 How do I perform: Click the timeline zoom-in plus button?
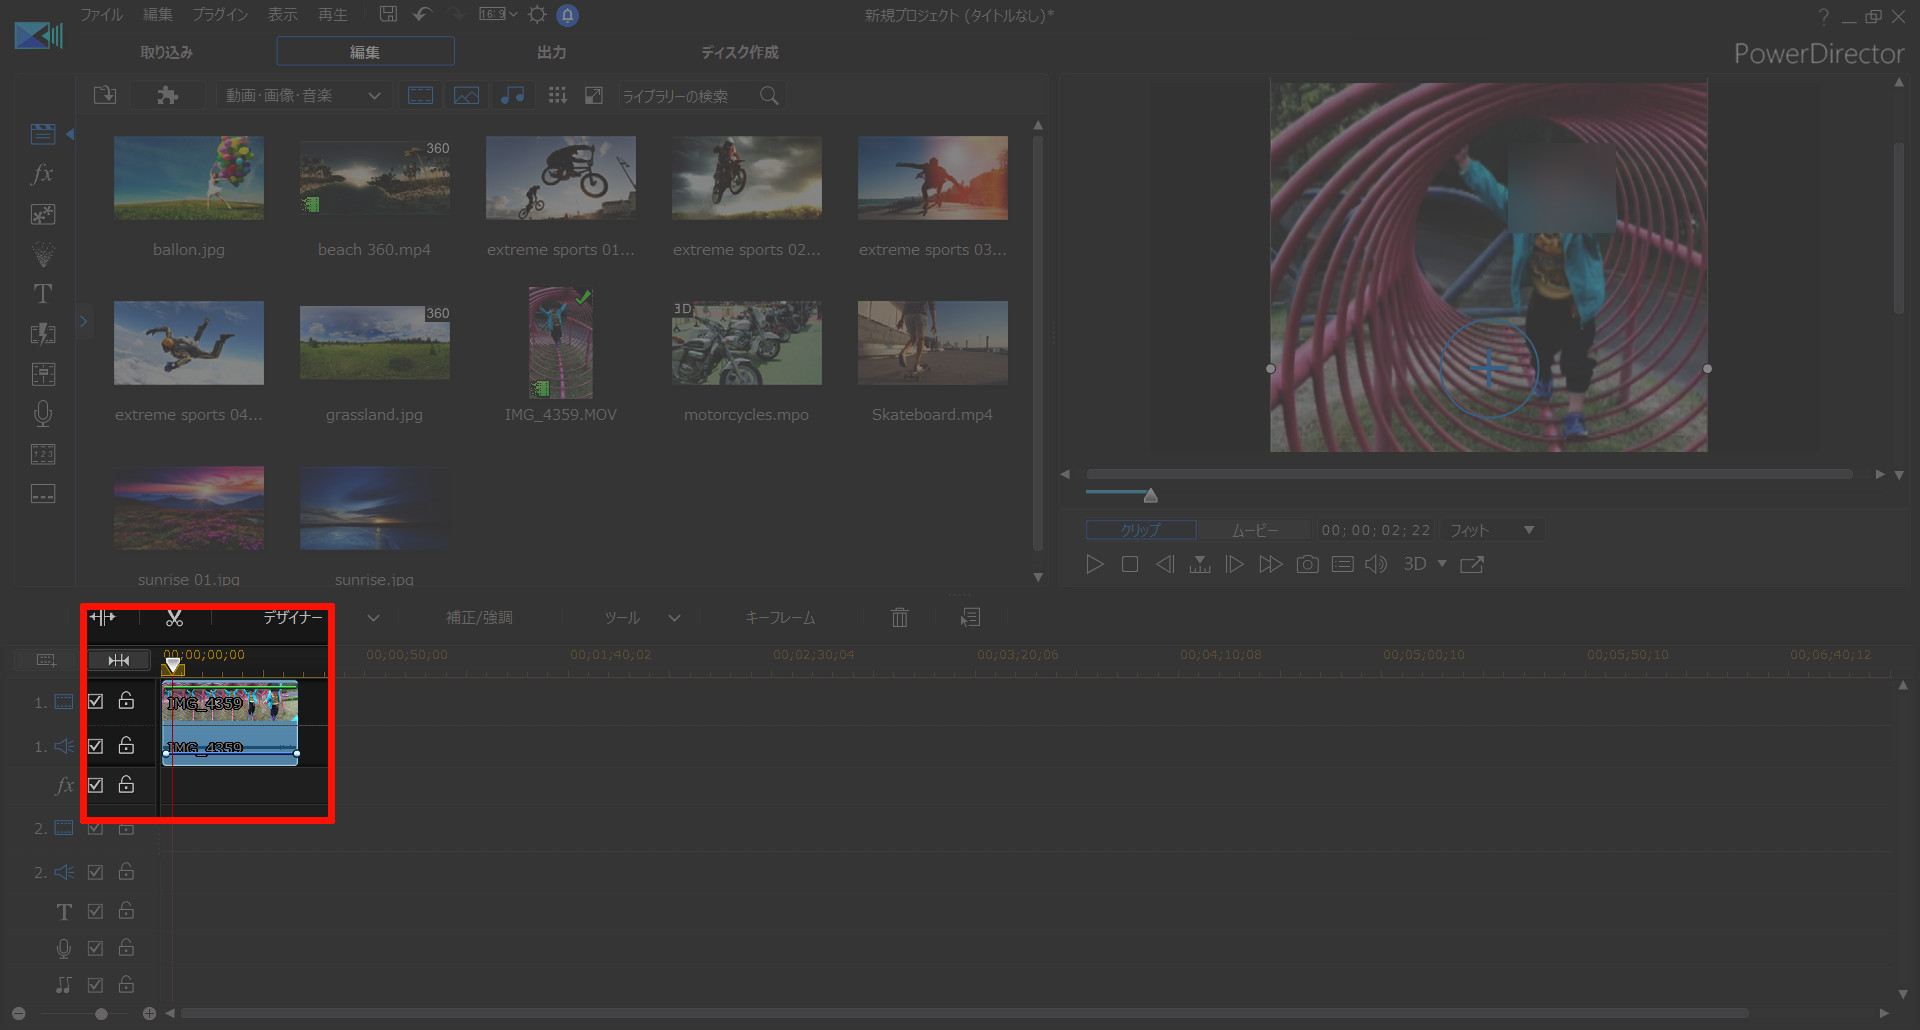click(149, 1014)
